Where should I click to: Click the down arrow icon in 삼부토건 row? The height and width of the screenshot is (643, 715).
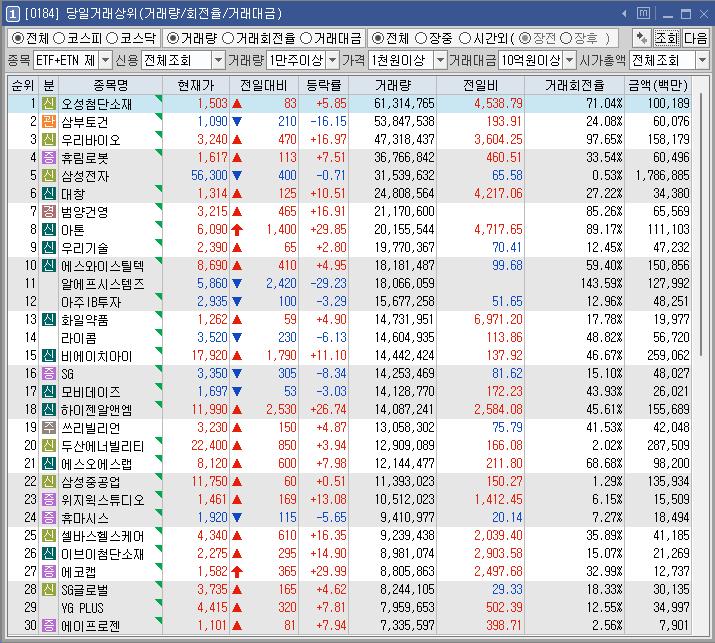(237, 121)
